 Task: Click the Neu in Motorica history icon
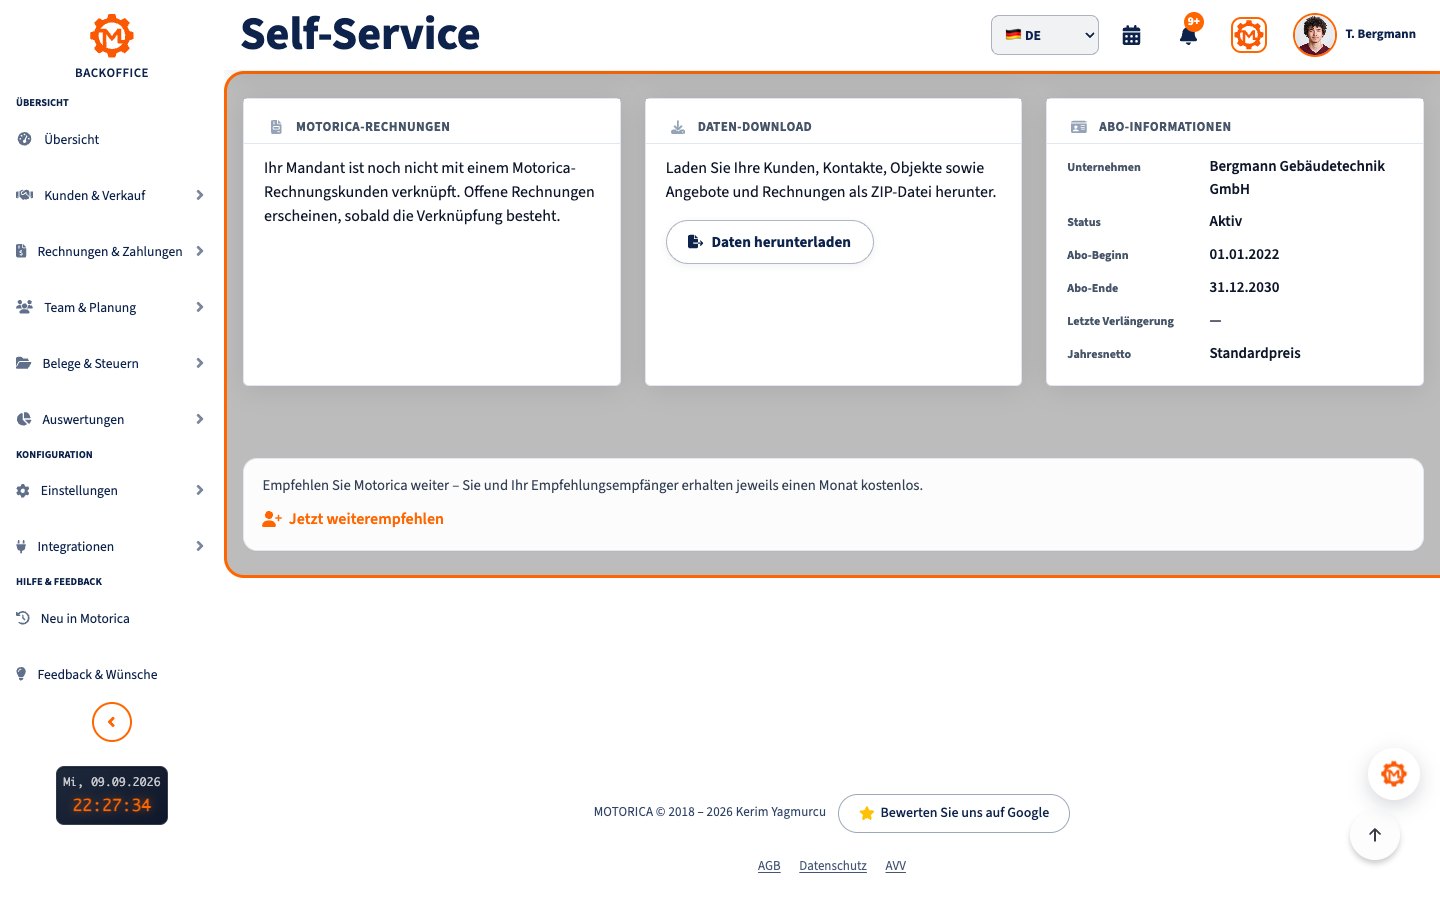[x=23, y=618]
